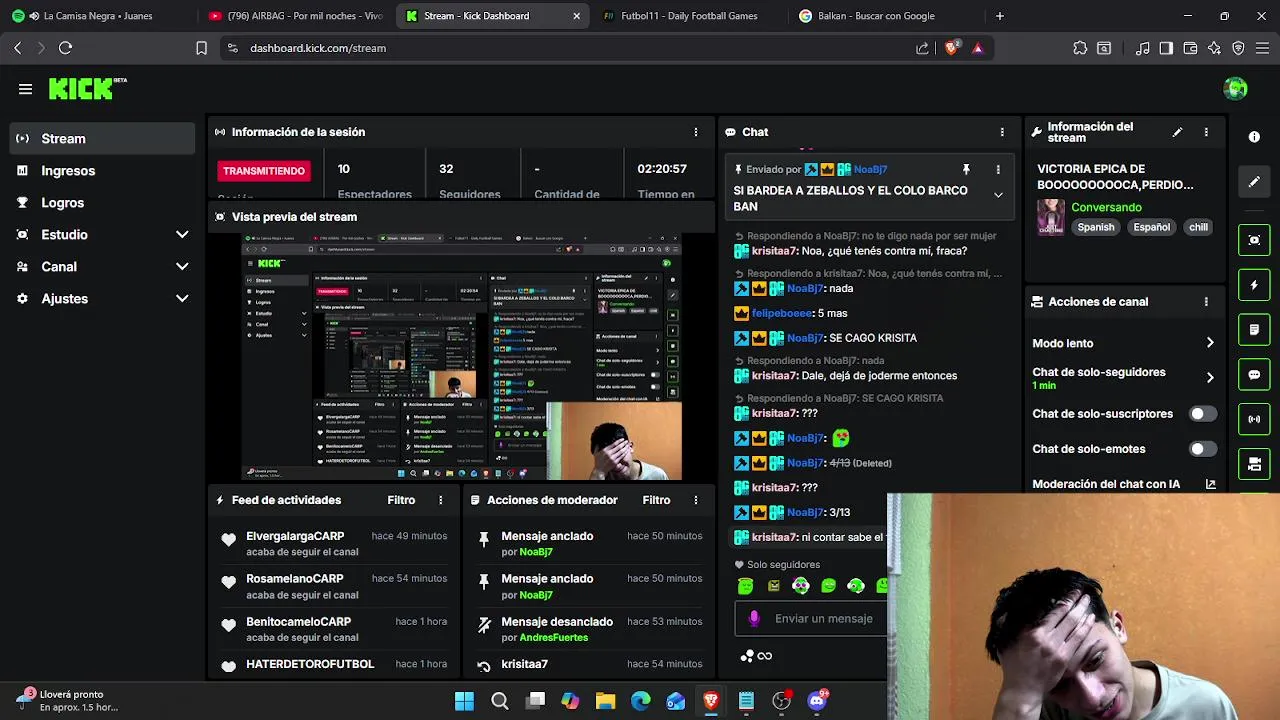Viewport: 1280px width, 720px height.
Task: Open Modo lento settings arrow
Action: pos(1210,343)
